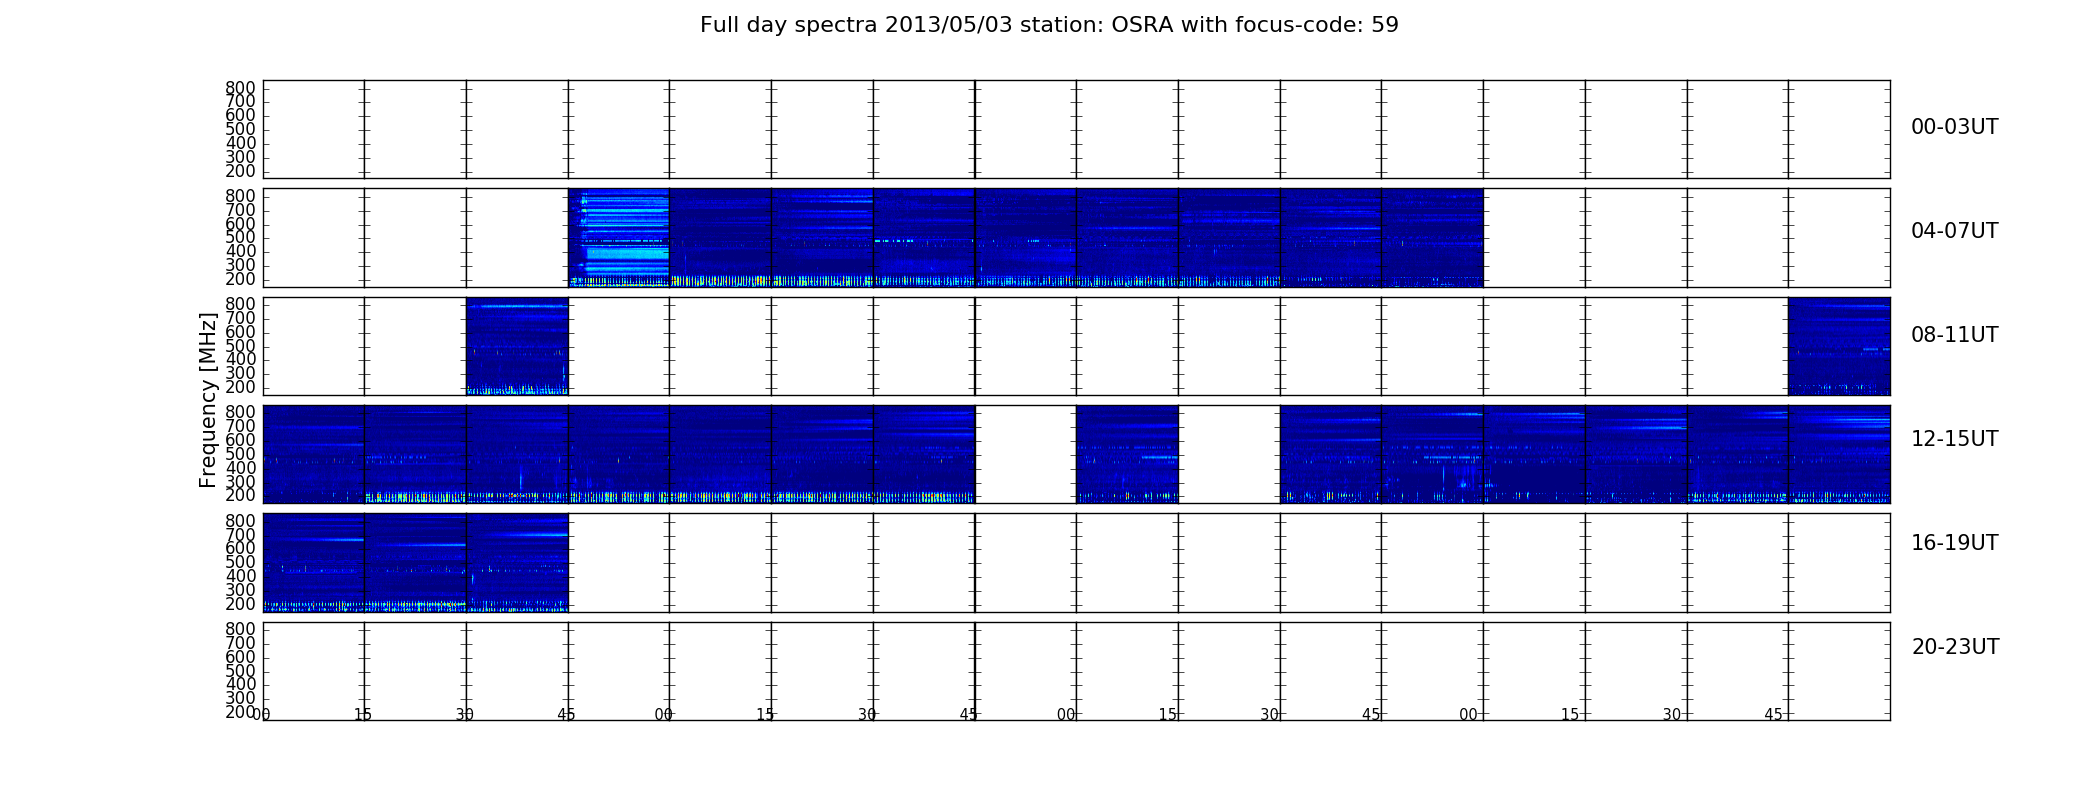Click the last spectrogram segment of the 04-07UT row
This screenshot has height=800, width=2100.
coord(1432,238)
